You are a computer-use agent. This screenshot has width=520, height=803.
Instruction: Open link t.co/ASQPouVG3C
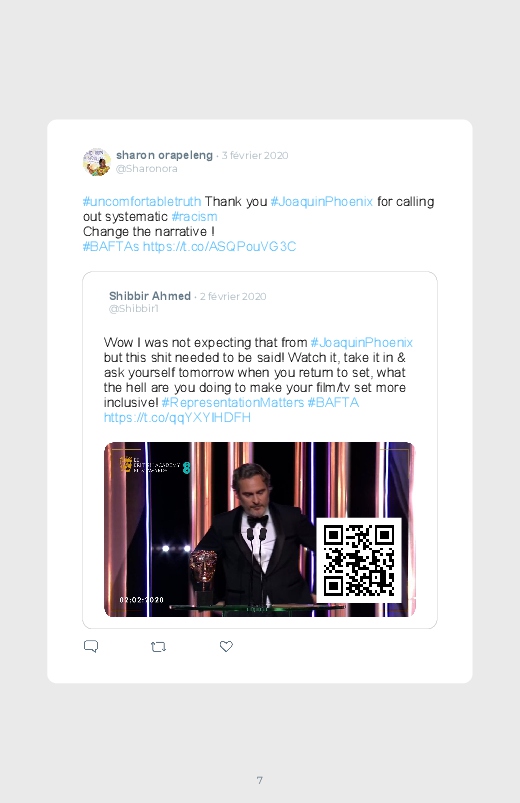click(219, 246)
